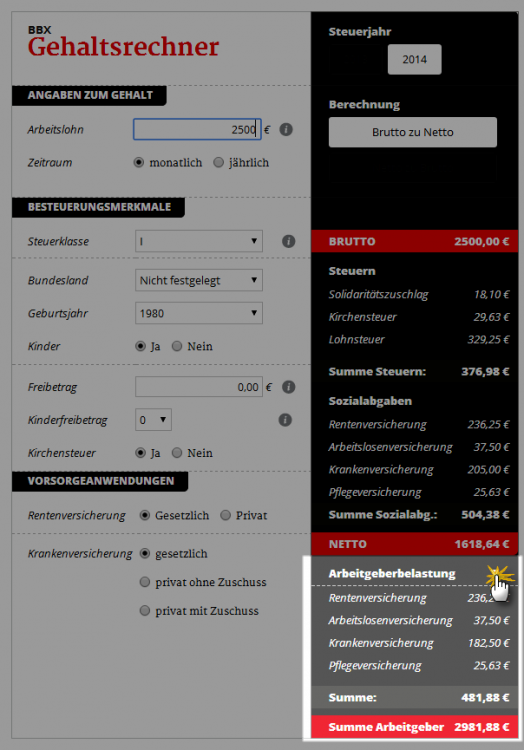Screen dimensions: 524x750
Task: Click the Freibetrag amount field
Action: pyautogui.click(x=199, y=386)
